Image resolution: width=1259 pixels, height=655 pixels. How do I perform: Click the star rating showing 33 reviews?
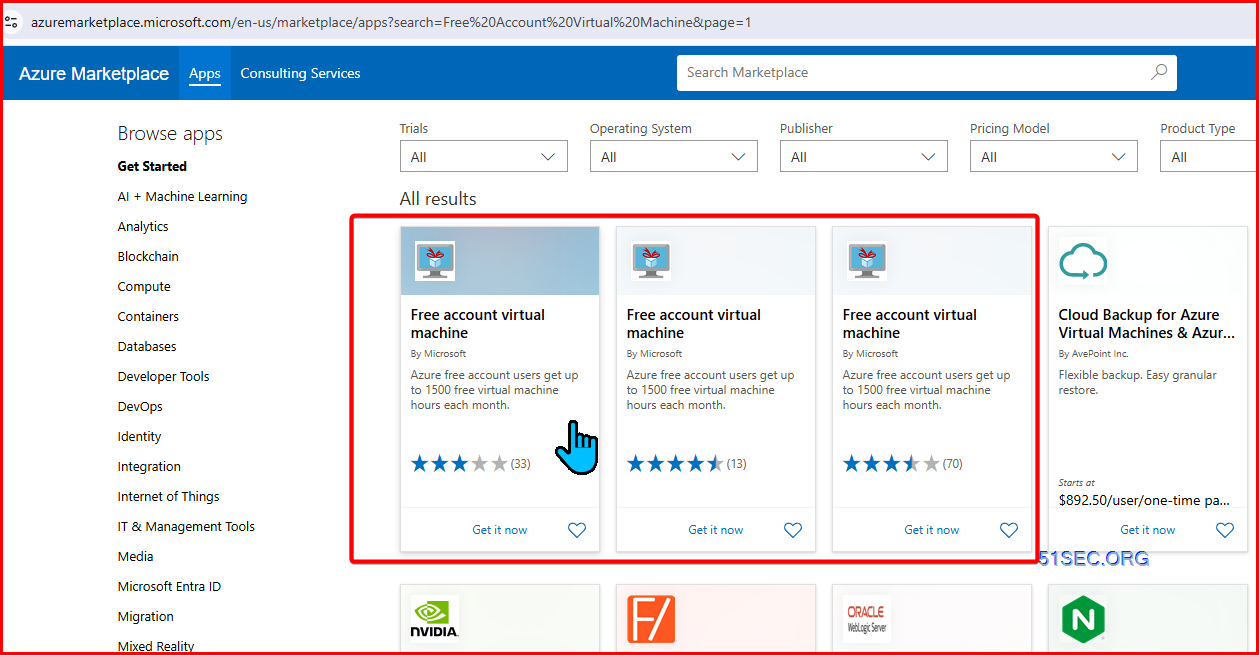470,464
